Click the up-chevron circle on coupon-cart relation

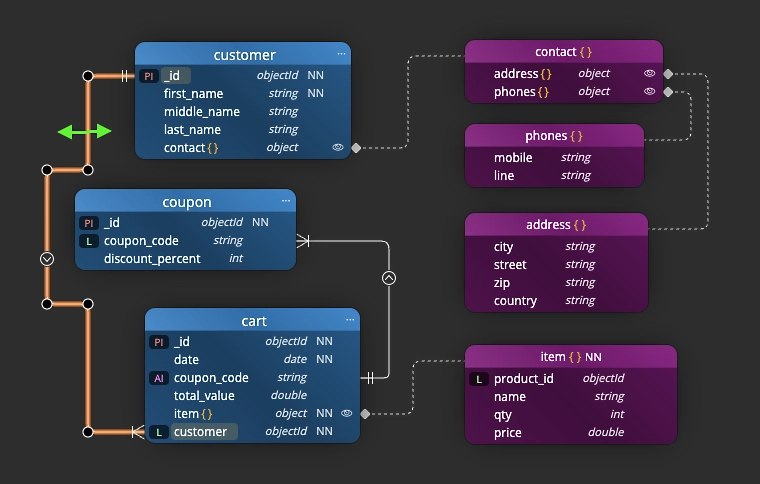389,278
